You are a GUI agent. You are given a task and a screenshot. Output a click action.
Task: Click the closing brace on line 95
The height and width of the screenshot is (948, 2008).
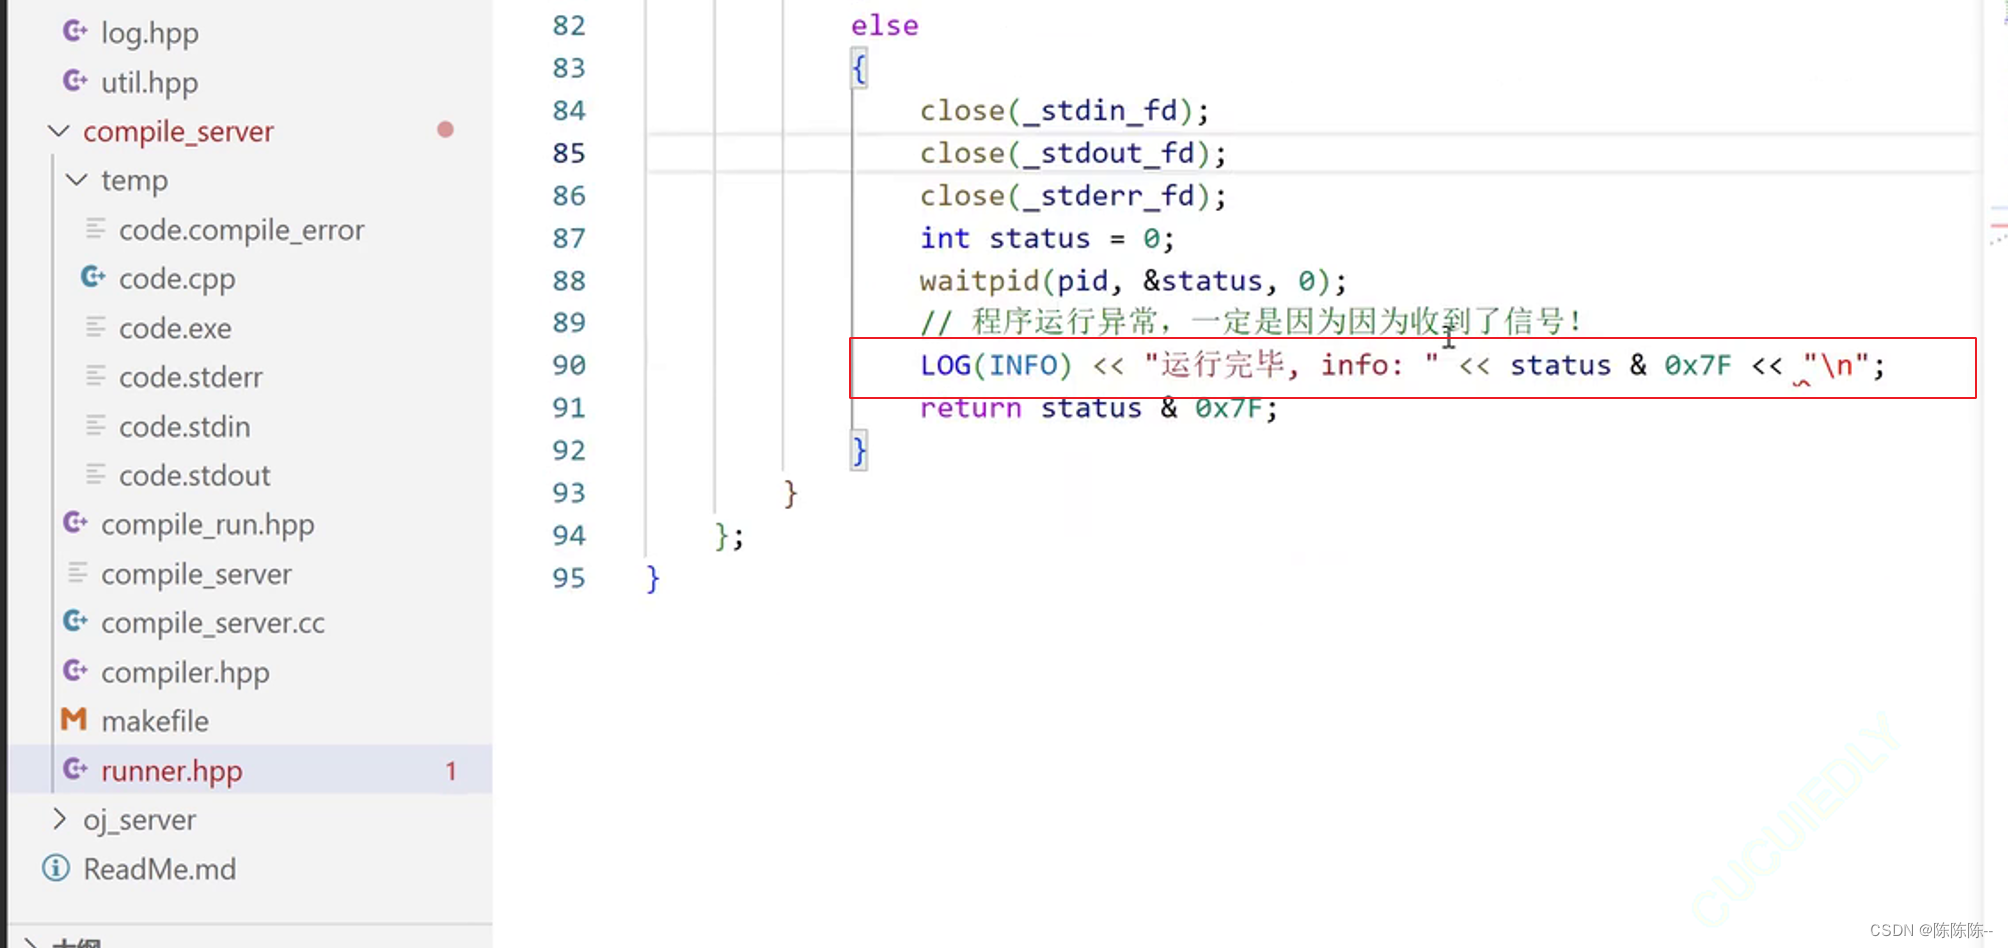tap(652, 579)
